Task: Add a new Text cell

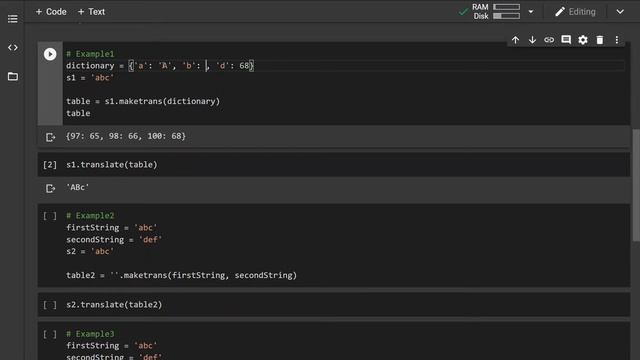Action: (91, 12)
